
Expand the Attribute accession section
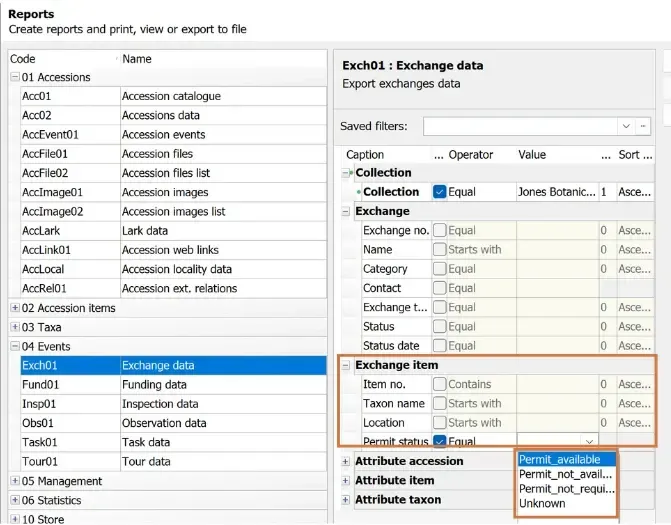(x=346, y=461)
